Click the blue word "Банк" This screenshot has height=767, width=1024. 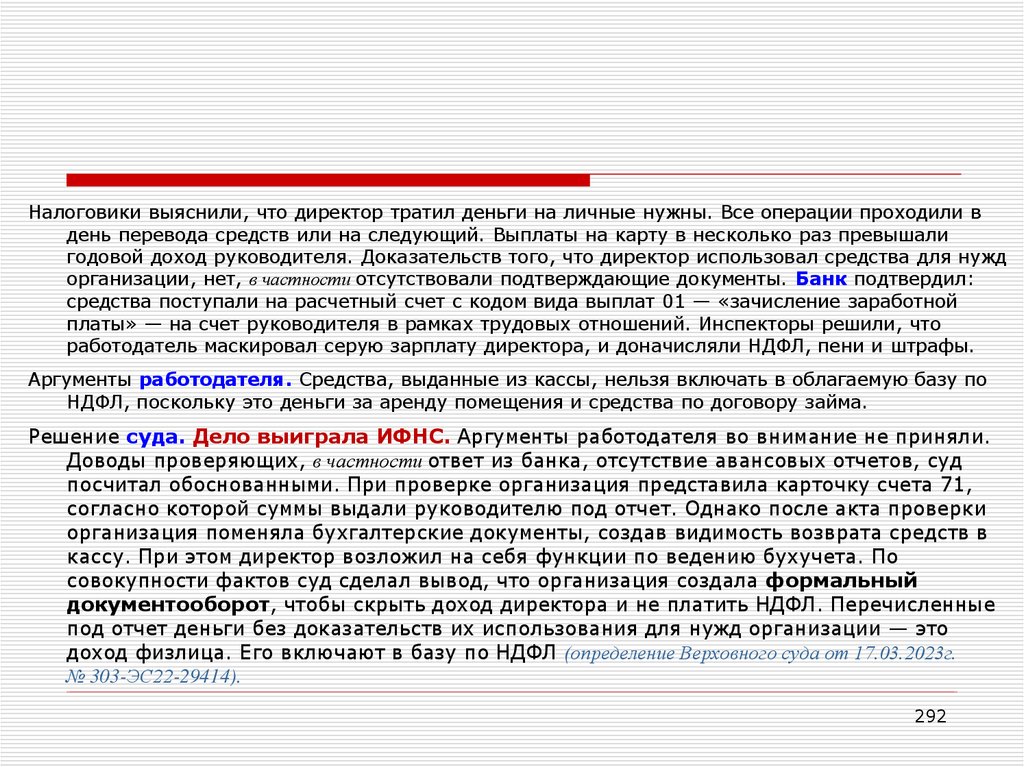click(821, 280)
